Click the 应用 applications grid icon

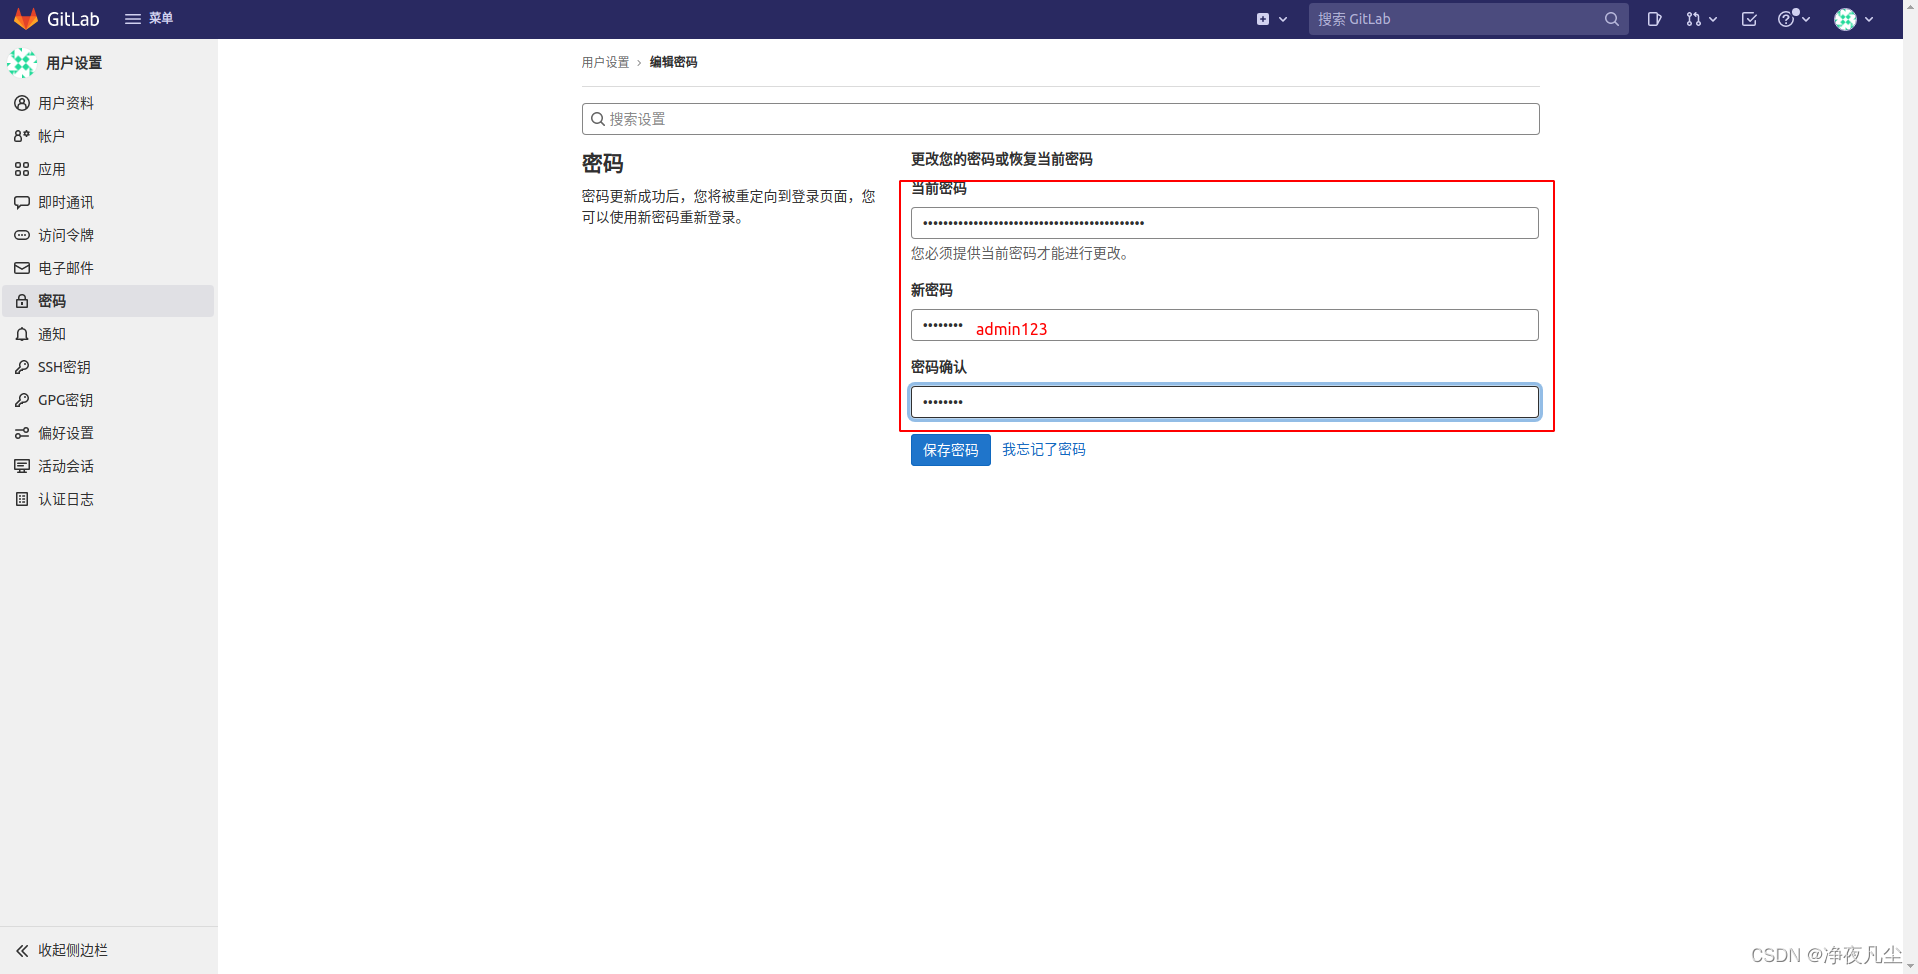(22, 169)
